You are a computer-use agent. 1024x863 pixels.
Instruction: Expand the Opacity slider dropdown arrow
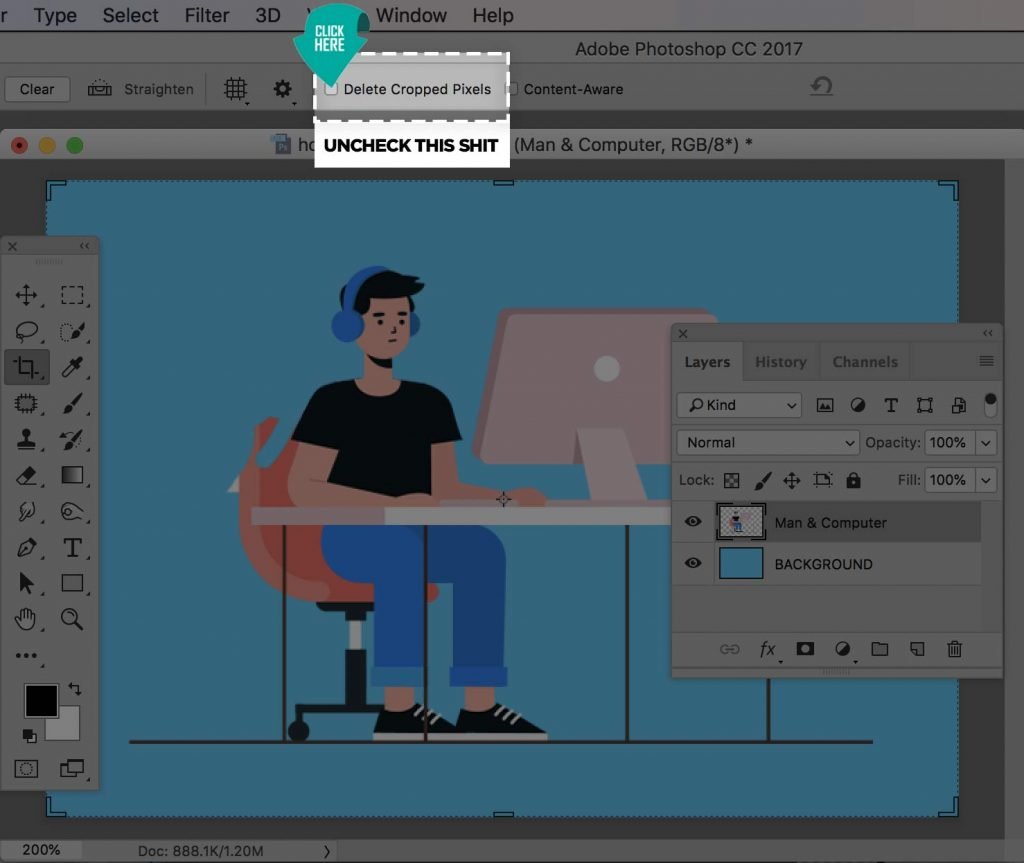coord(985,443)
